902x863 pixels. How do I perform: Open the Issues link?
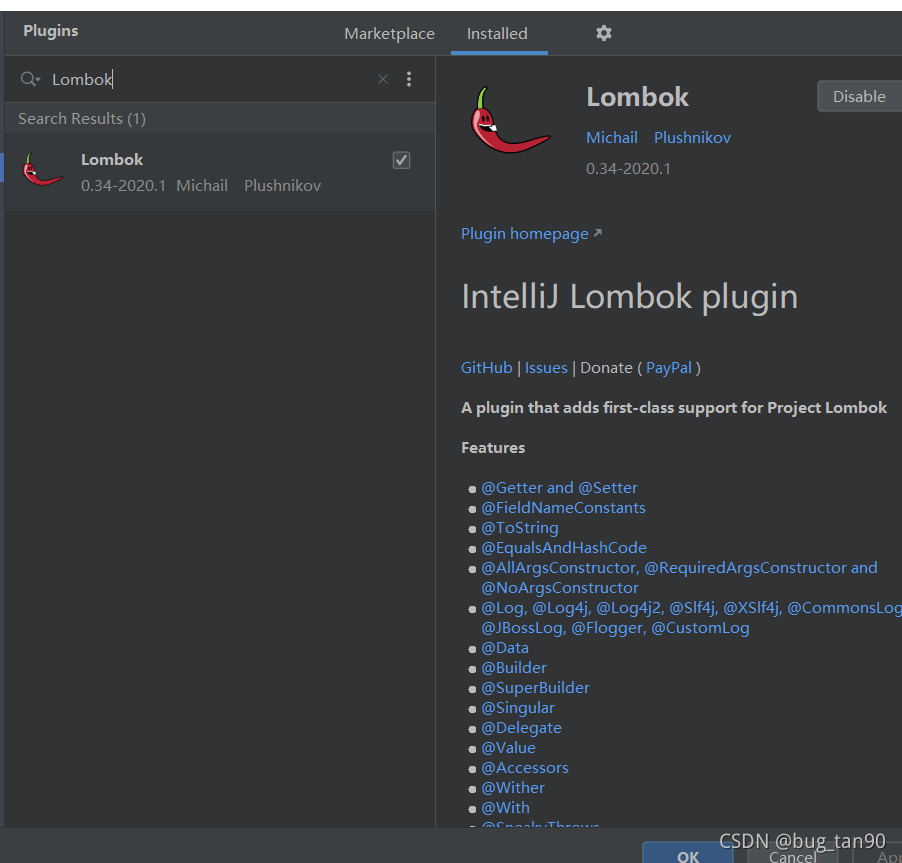point(546,368)
